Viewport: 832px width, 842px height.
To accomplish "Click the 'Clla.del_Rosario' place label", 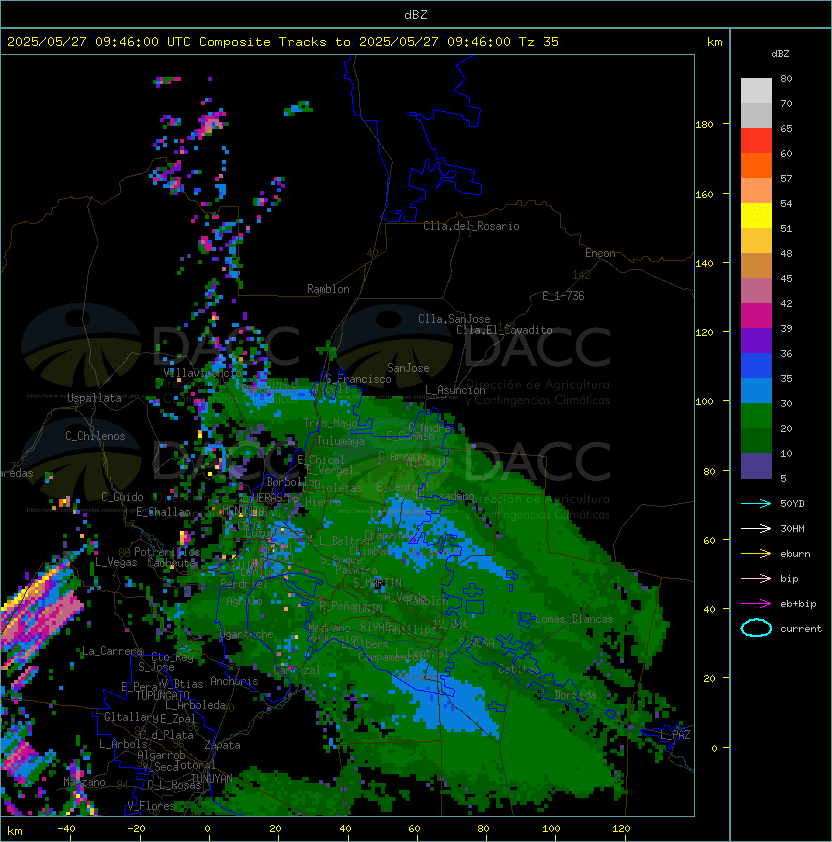I will [x=471, y=226].
